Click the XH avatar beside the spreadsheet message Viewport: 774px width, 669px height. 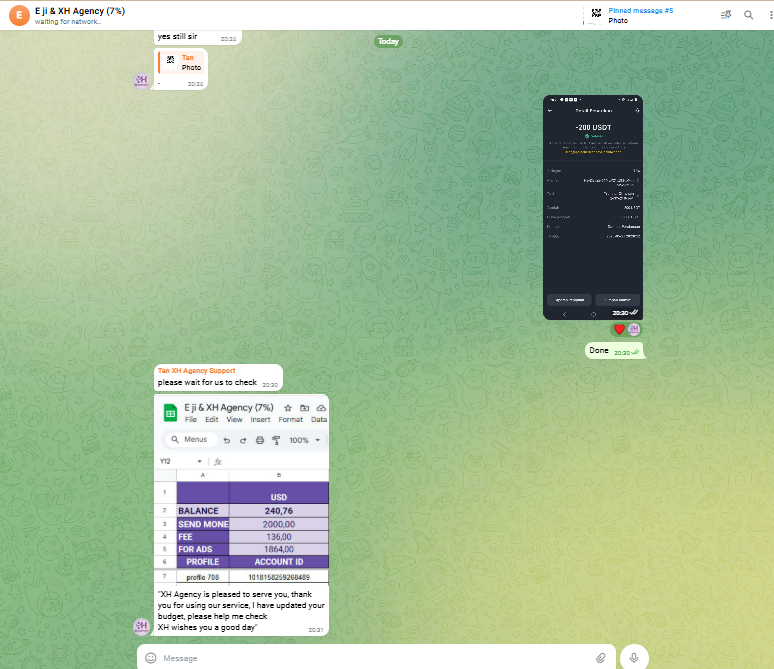141,626
